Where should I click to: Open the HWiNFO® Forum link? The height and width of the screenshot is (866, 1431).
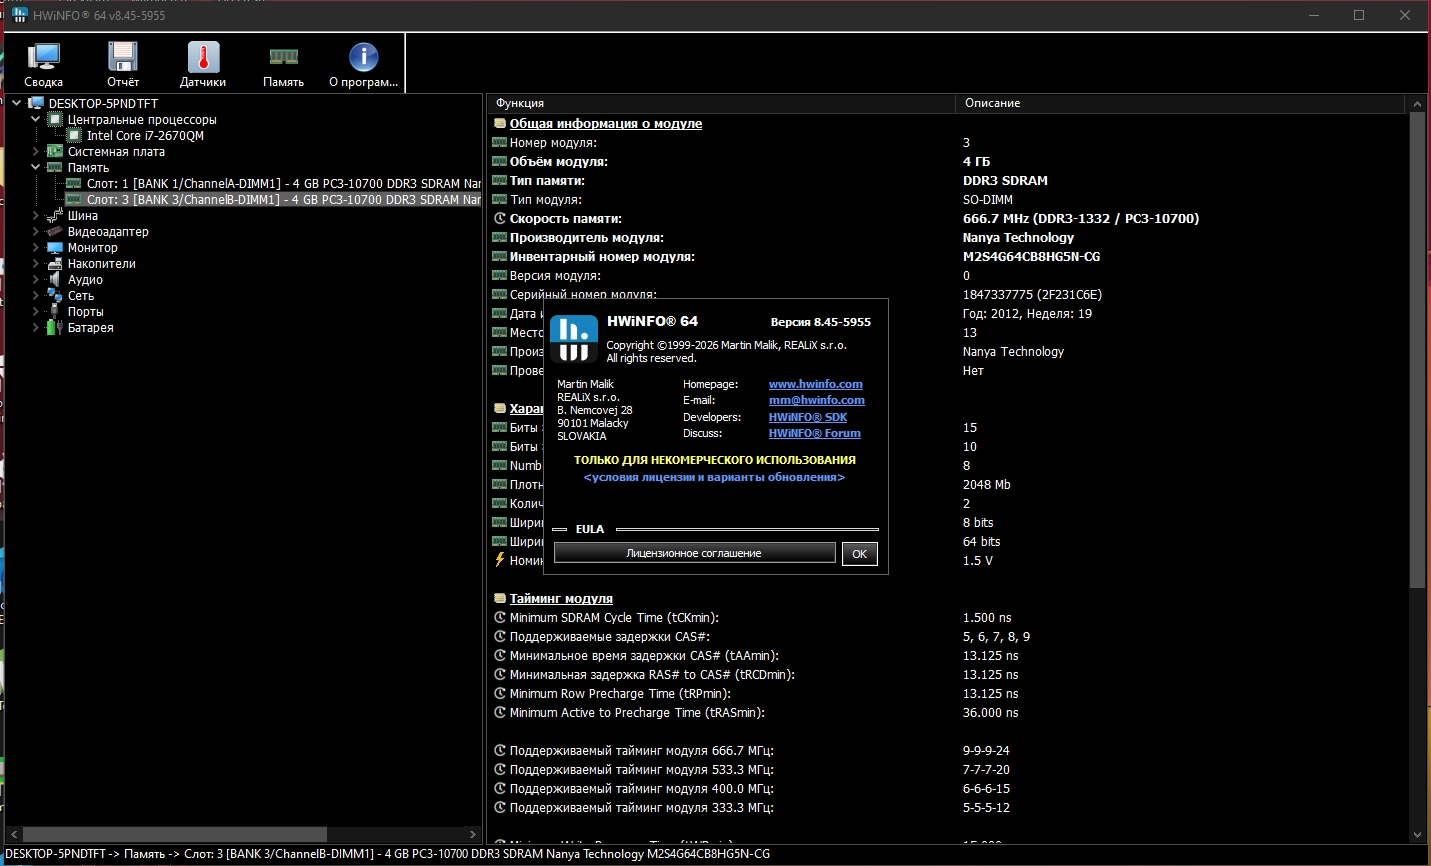point(814,433)
